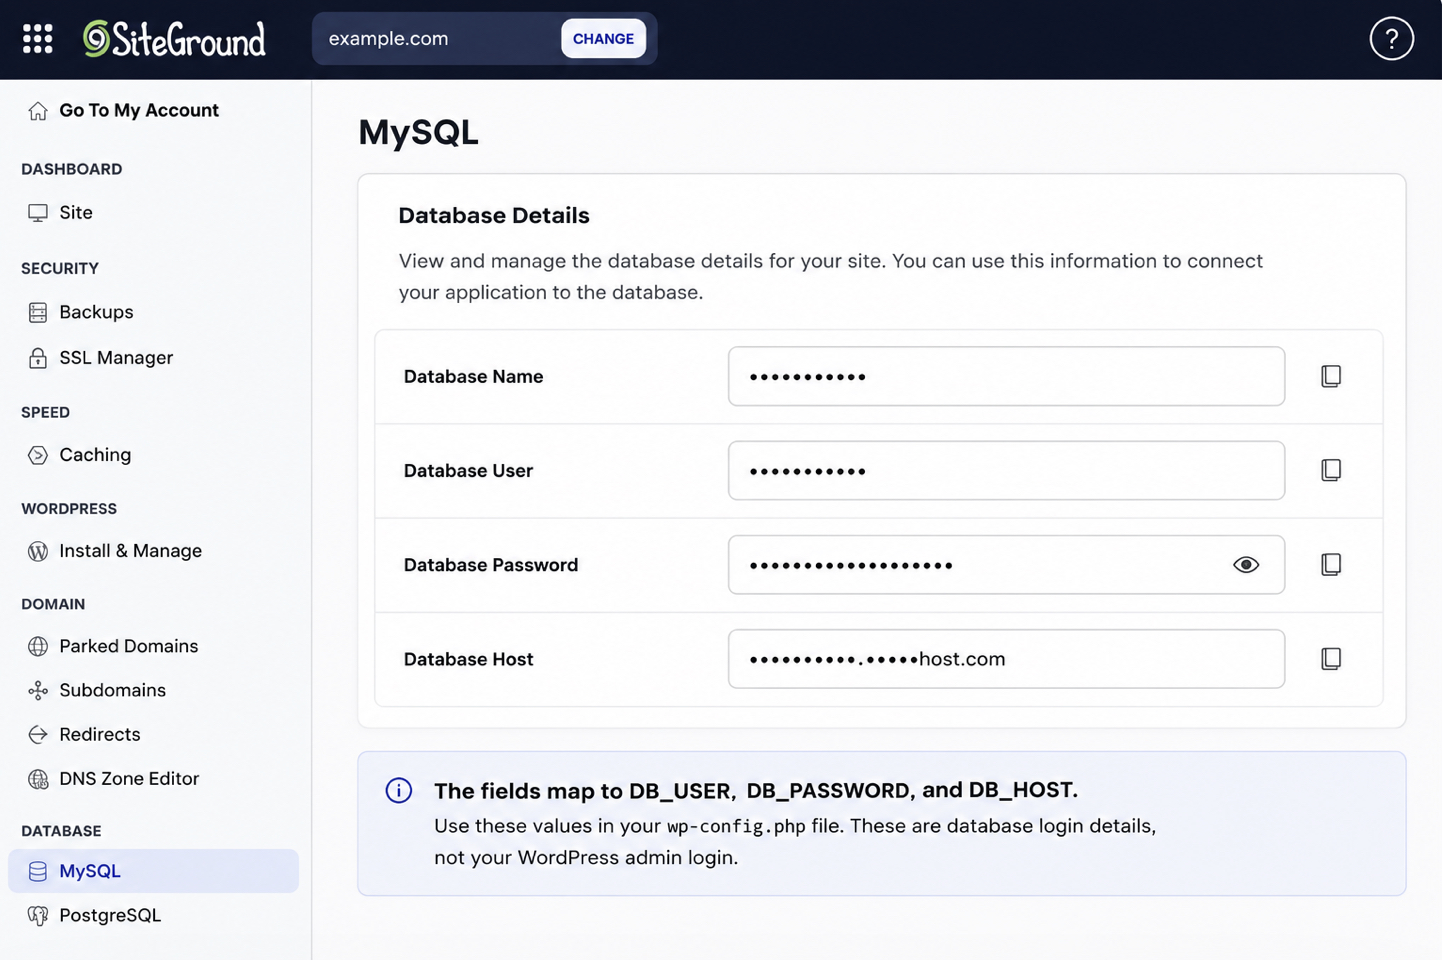Click the 'Database User' label

[x=468, y=471]
